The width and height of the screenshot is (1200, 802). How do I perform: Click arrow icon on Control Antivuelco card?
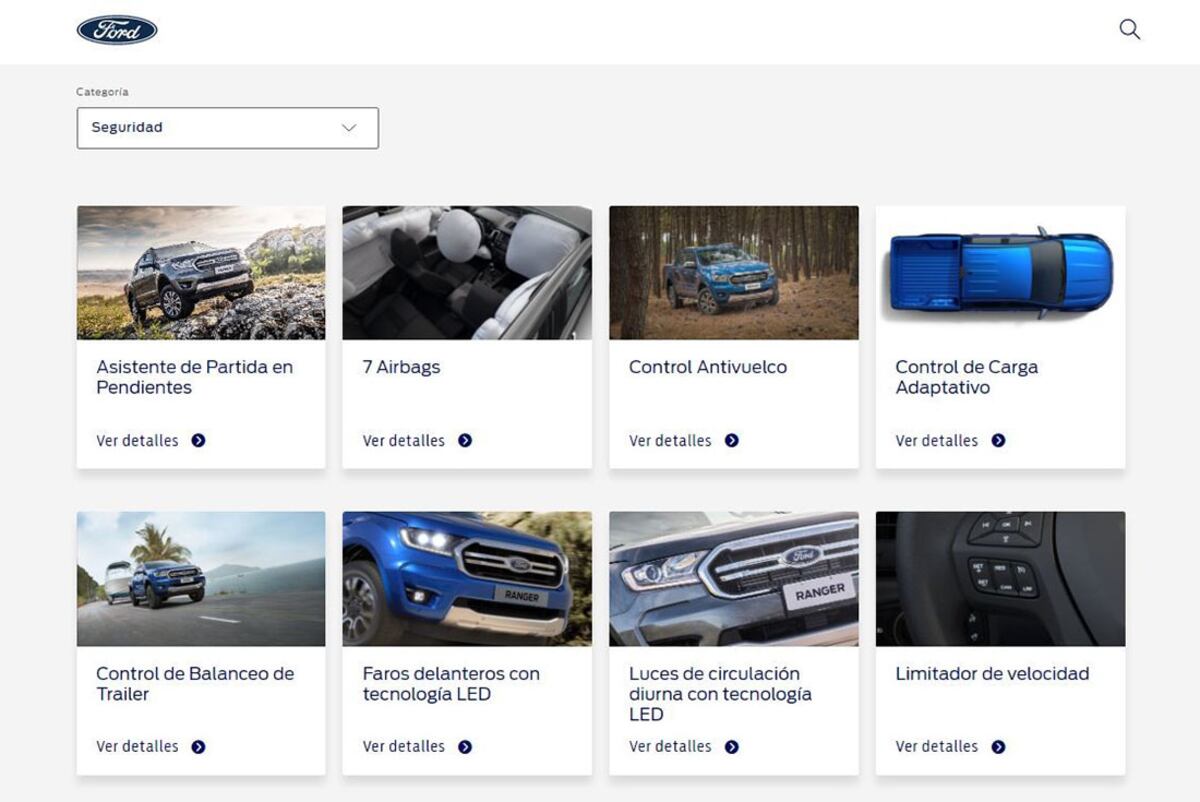tap(732, 440)
